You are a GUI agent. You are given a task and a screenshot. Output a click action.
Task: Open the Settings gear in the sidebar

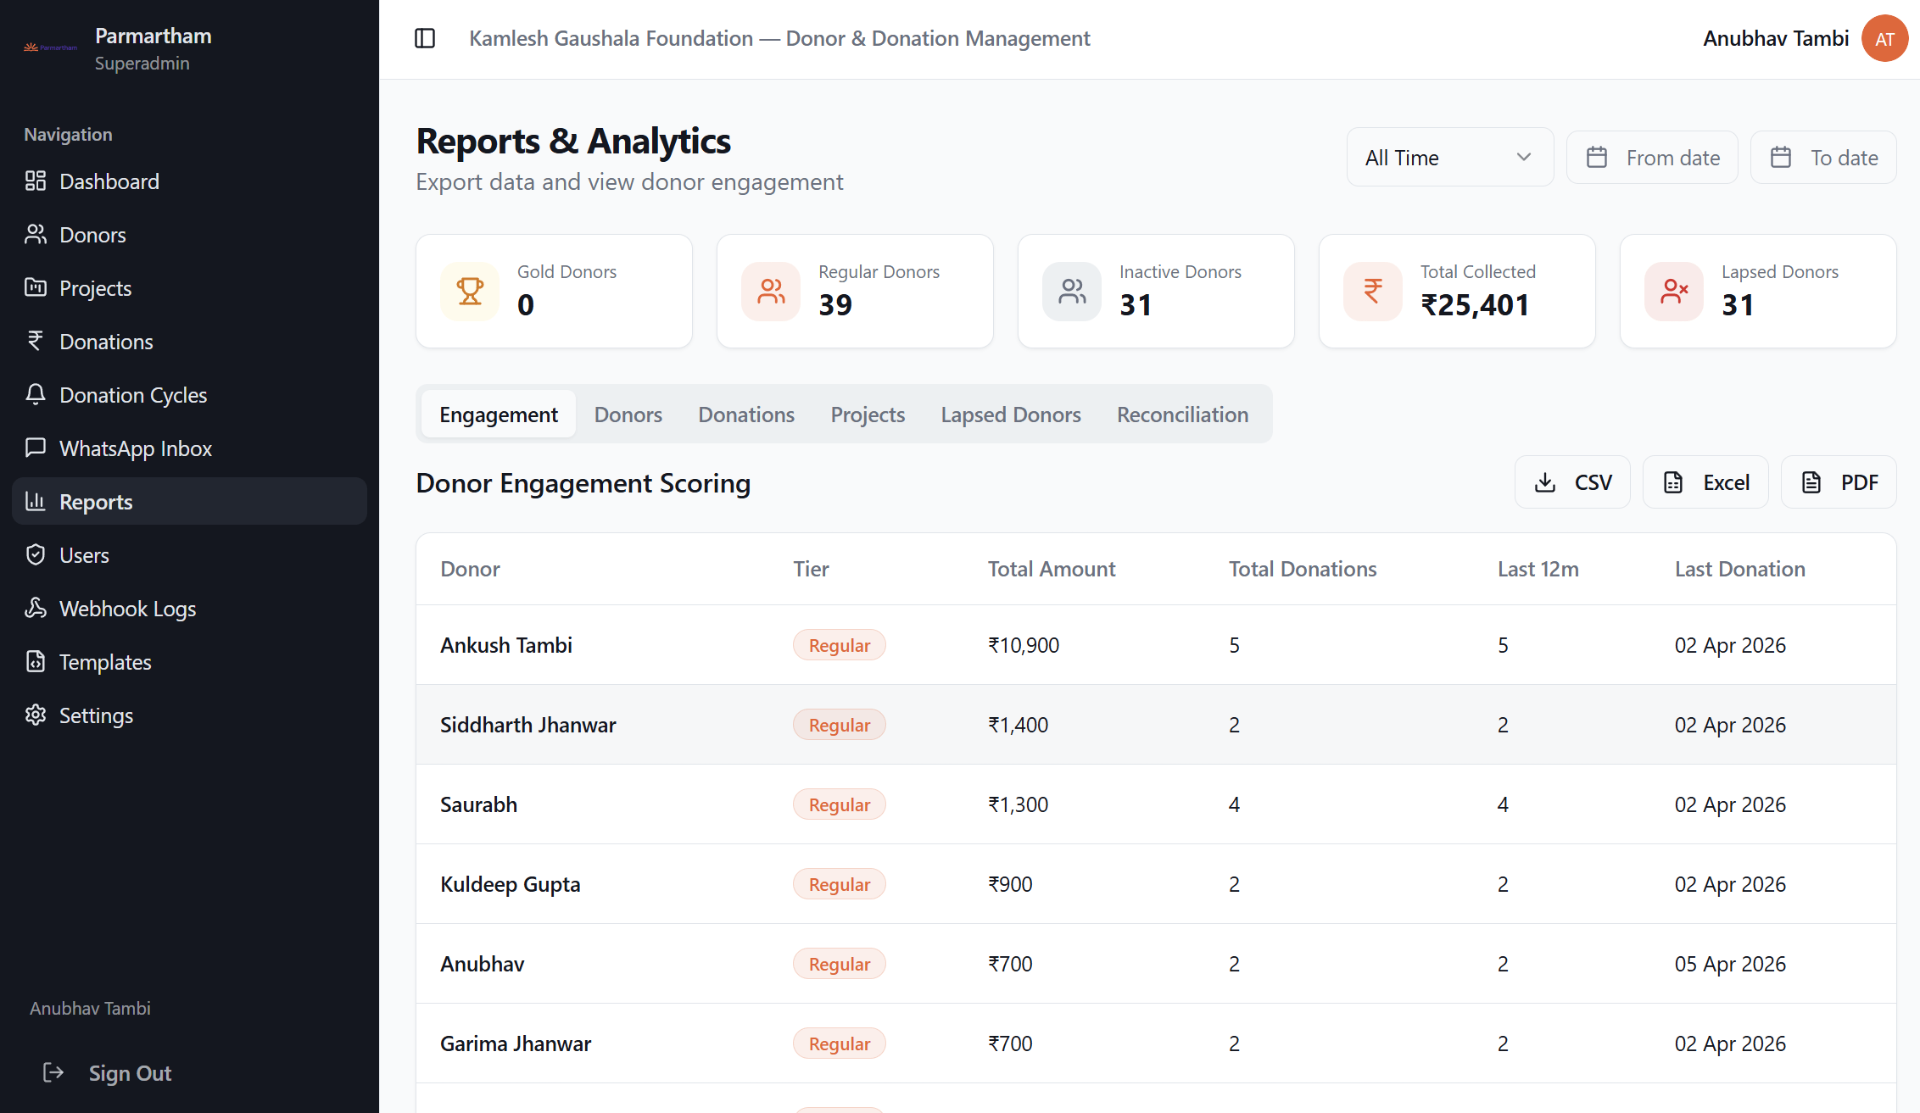(x=36, y=715)
